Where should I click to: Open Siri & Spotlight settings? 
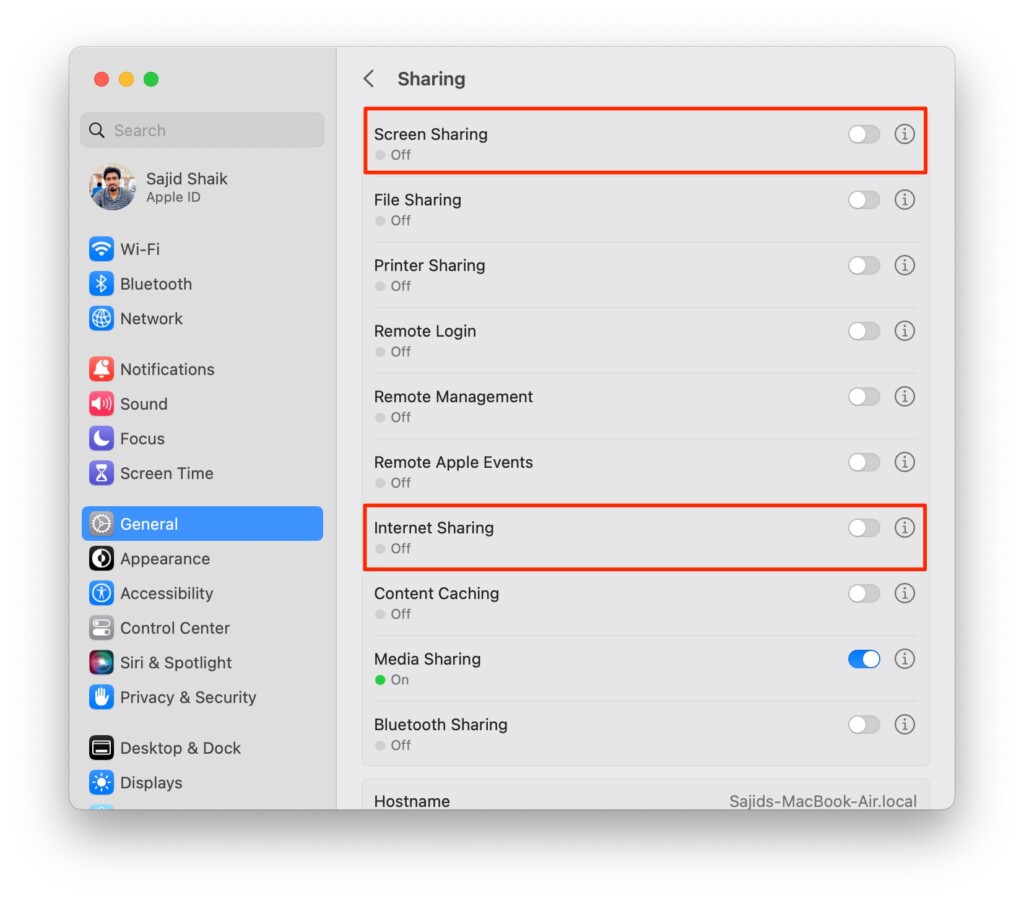[x=202, y=662]
